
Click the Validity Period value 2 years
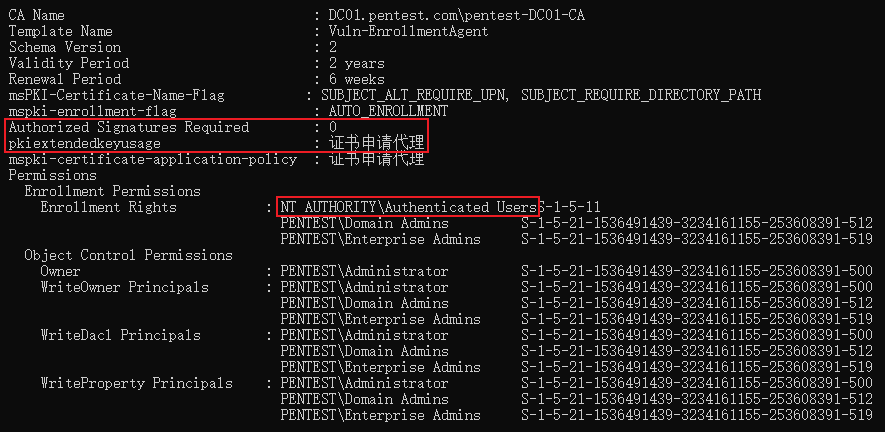[x=357, y=63]
